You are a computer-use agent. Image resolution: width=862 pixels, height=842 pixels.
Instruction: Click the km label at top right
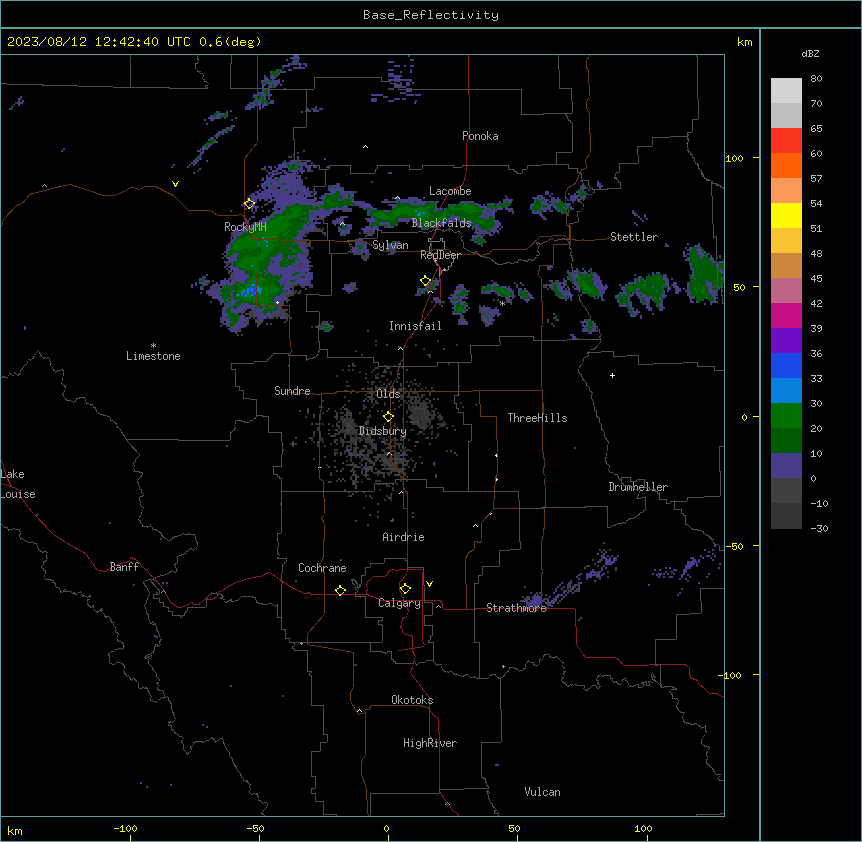pyautogui.click(x=744, y=42)
